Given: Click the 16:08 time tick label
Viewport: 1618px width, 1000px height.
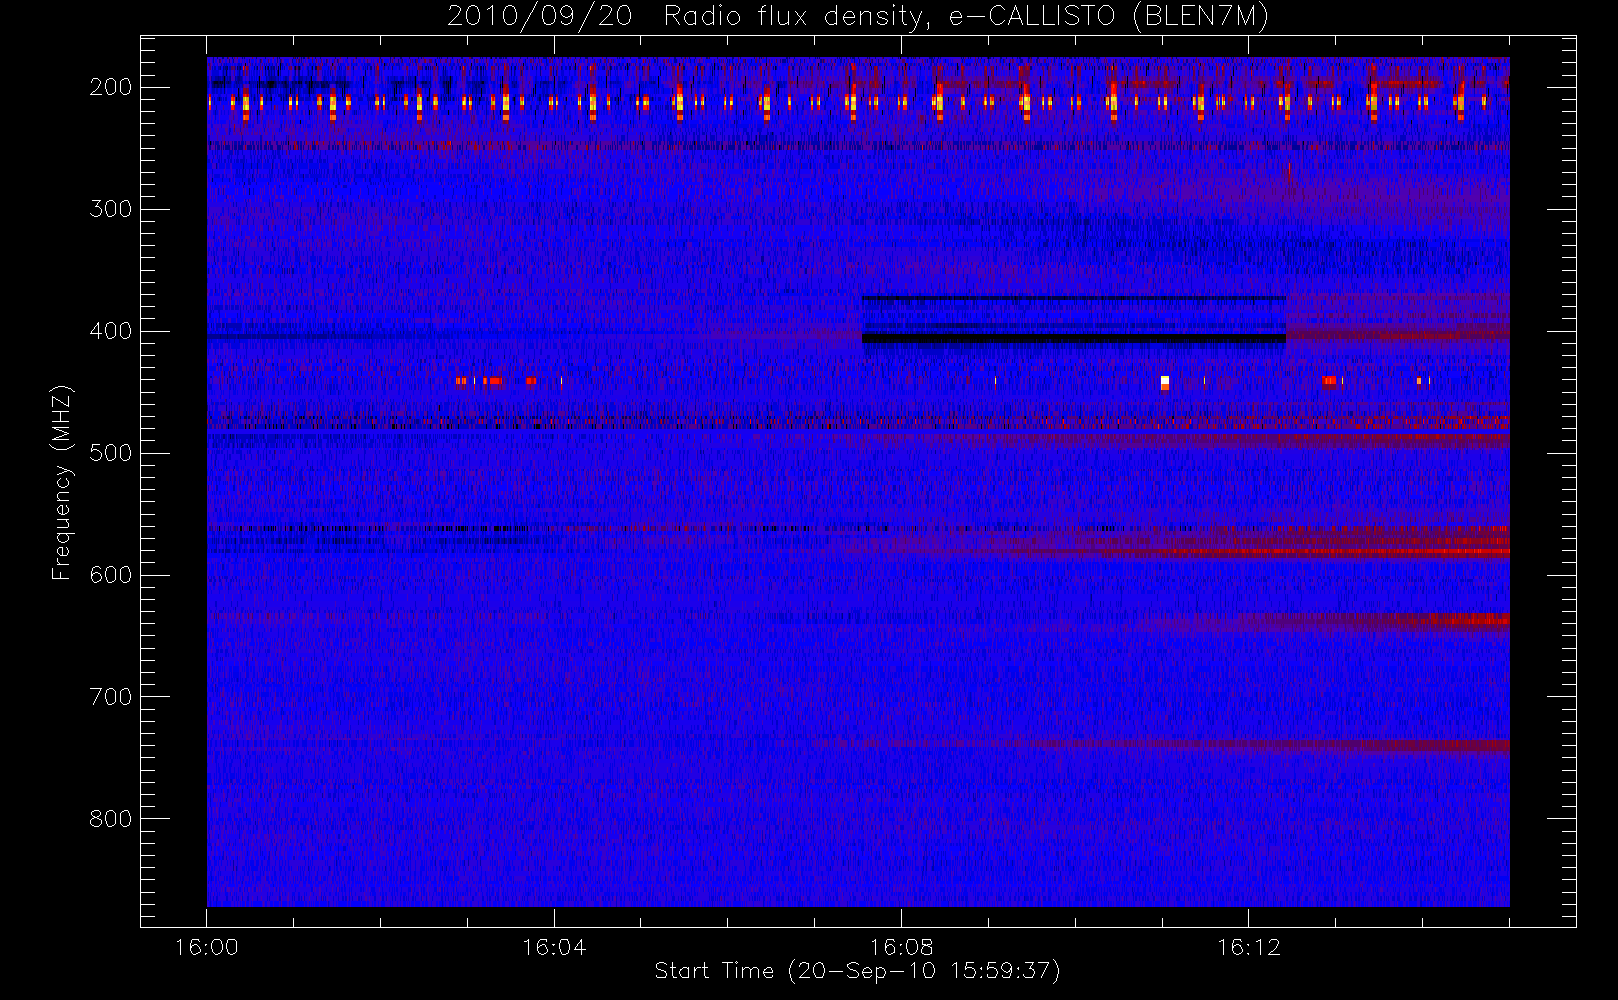Looking at the screenshot, I should click(901, 947).
